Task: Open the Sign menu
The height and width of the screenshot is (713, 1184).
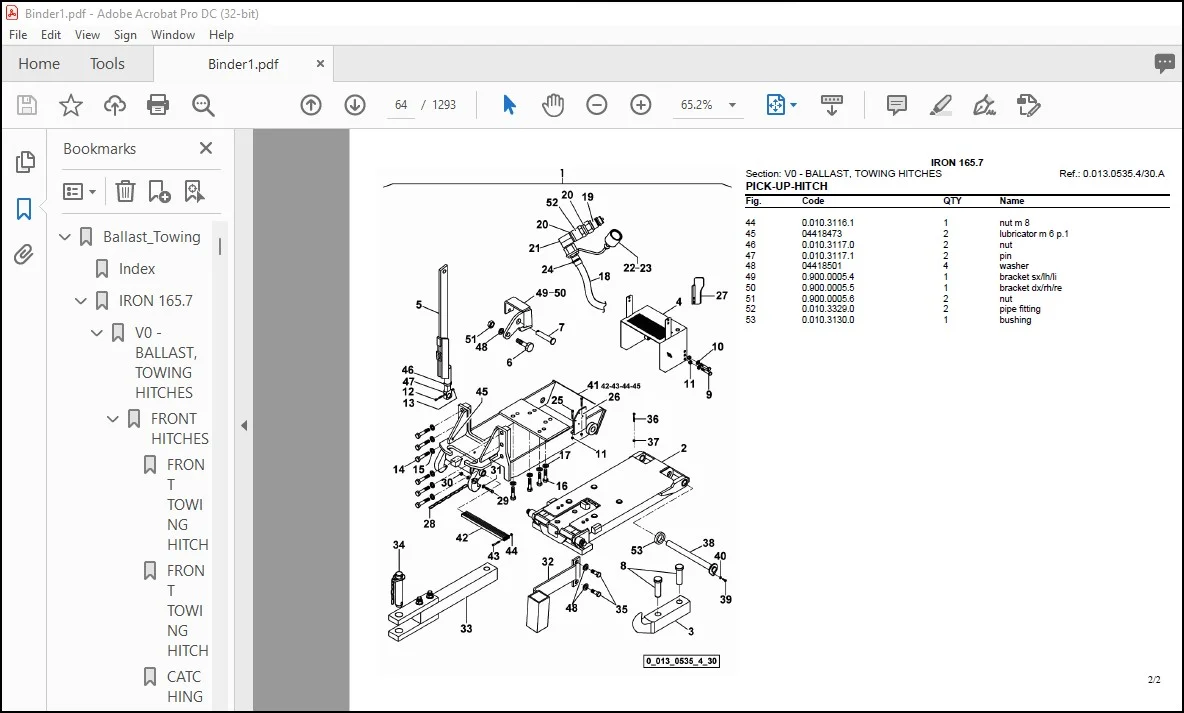Action: coord(125,35)
